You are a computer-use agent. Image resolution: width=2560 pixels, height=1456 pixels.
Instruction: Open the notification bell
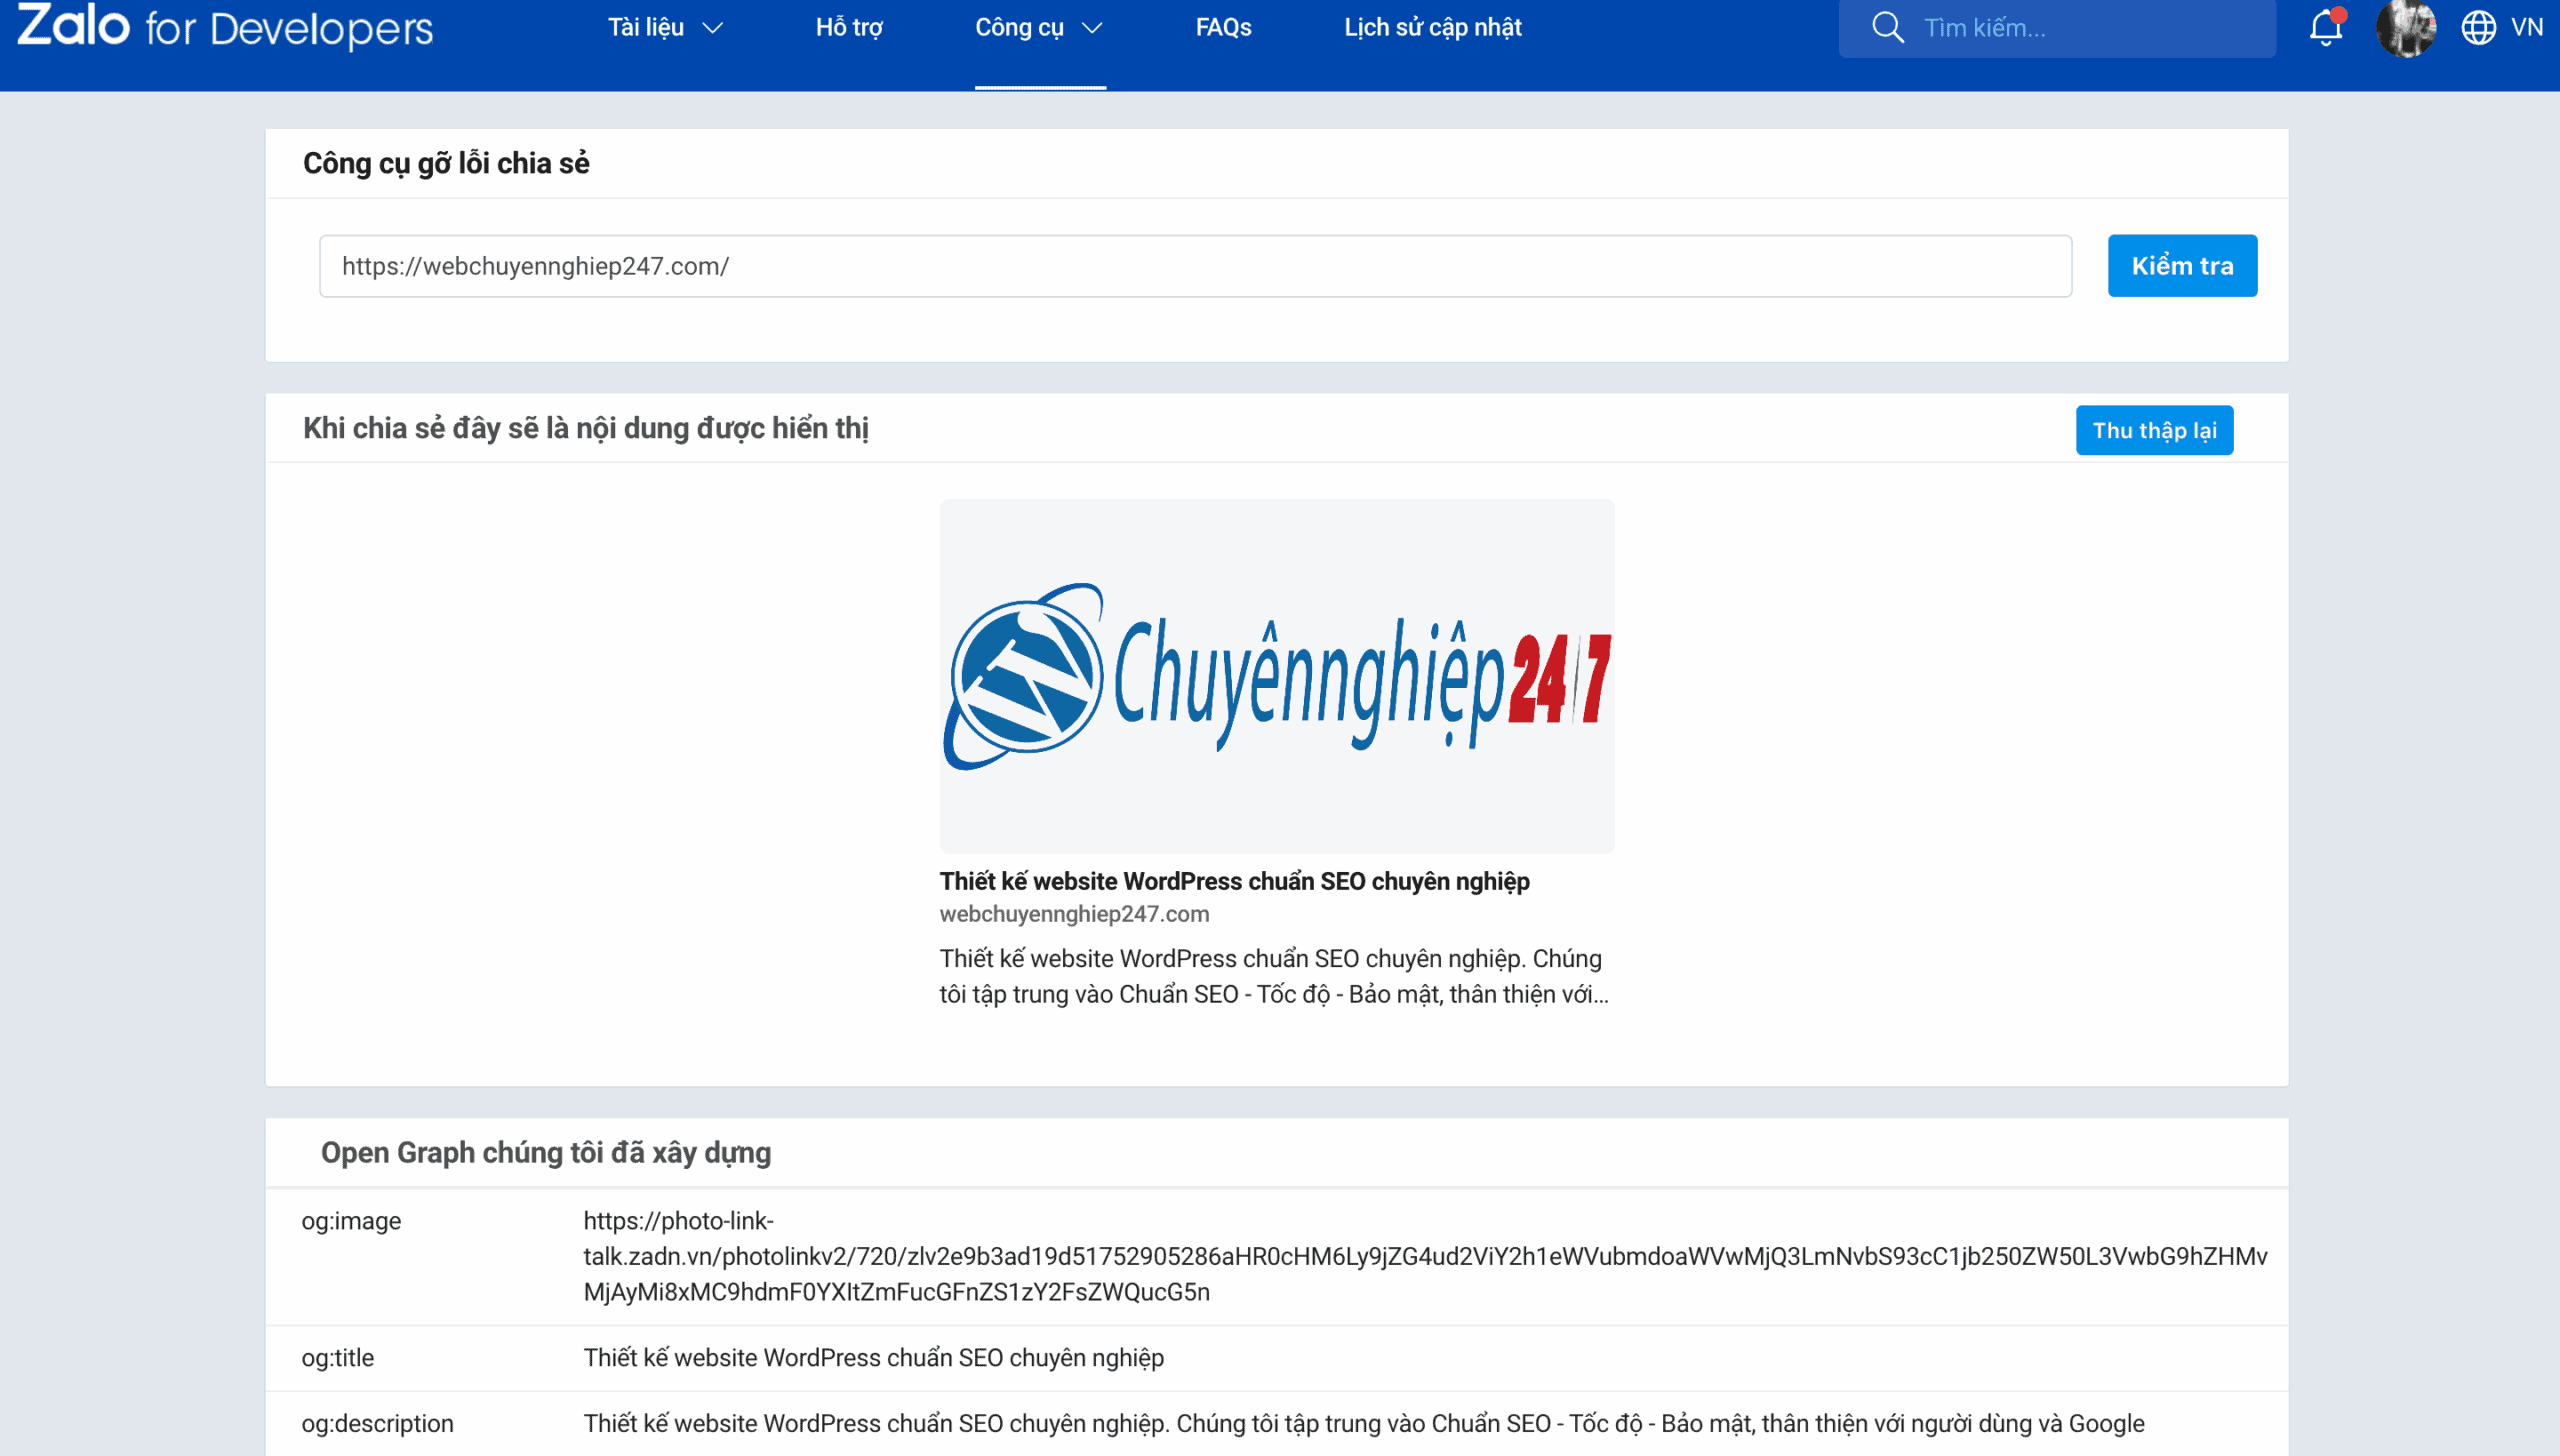pos(2325,27)
